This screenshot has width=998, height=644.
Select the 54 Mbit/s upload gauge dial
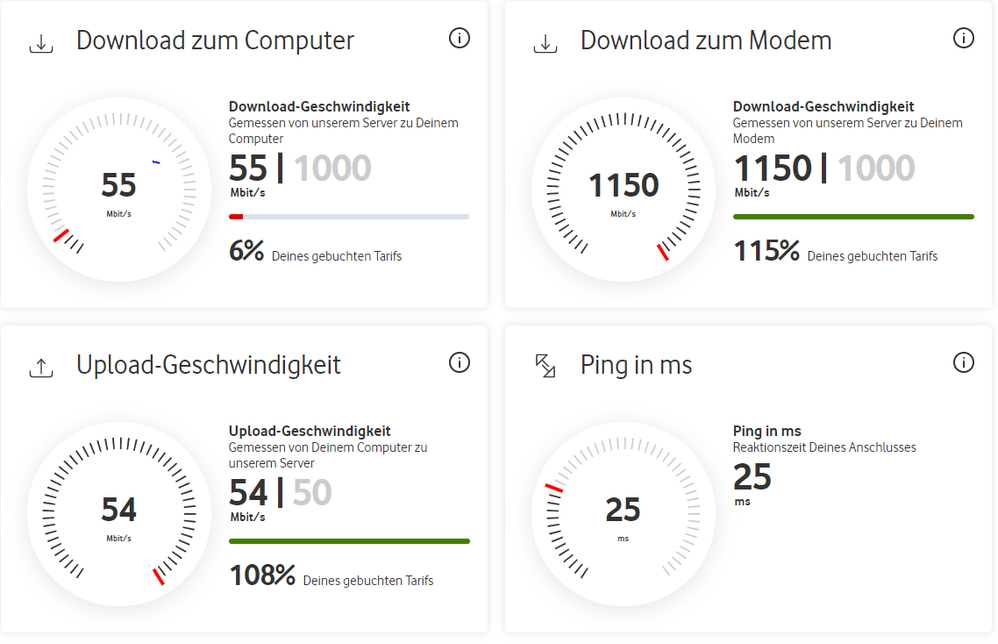point(119,510)
